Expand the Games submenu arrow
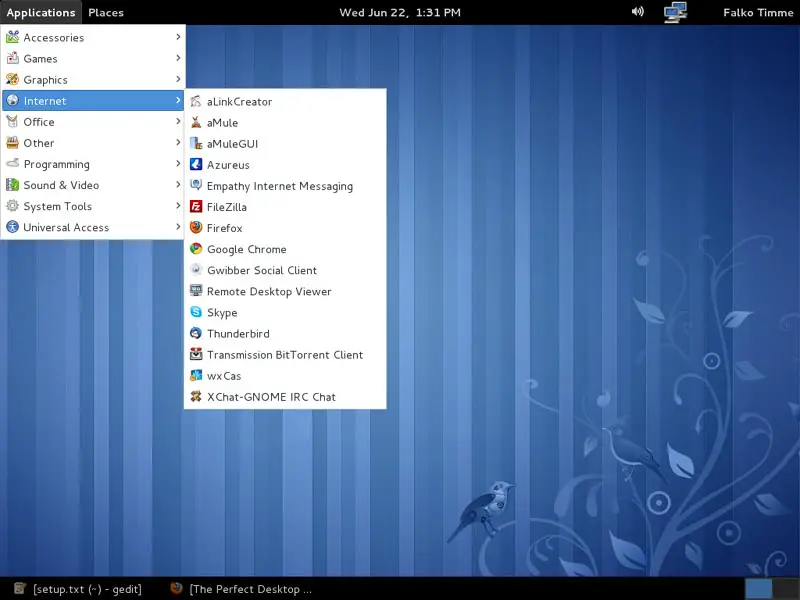 pyautogui.click(x=178, y=58)
